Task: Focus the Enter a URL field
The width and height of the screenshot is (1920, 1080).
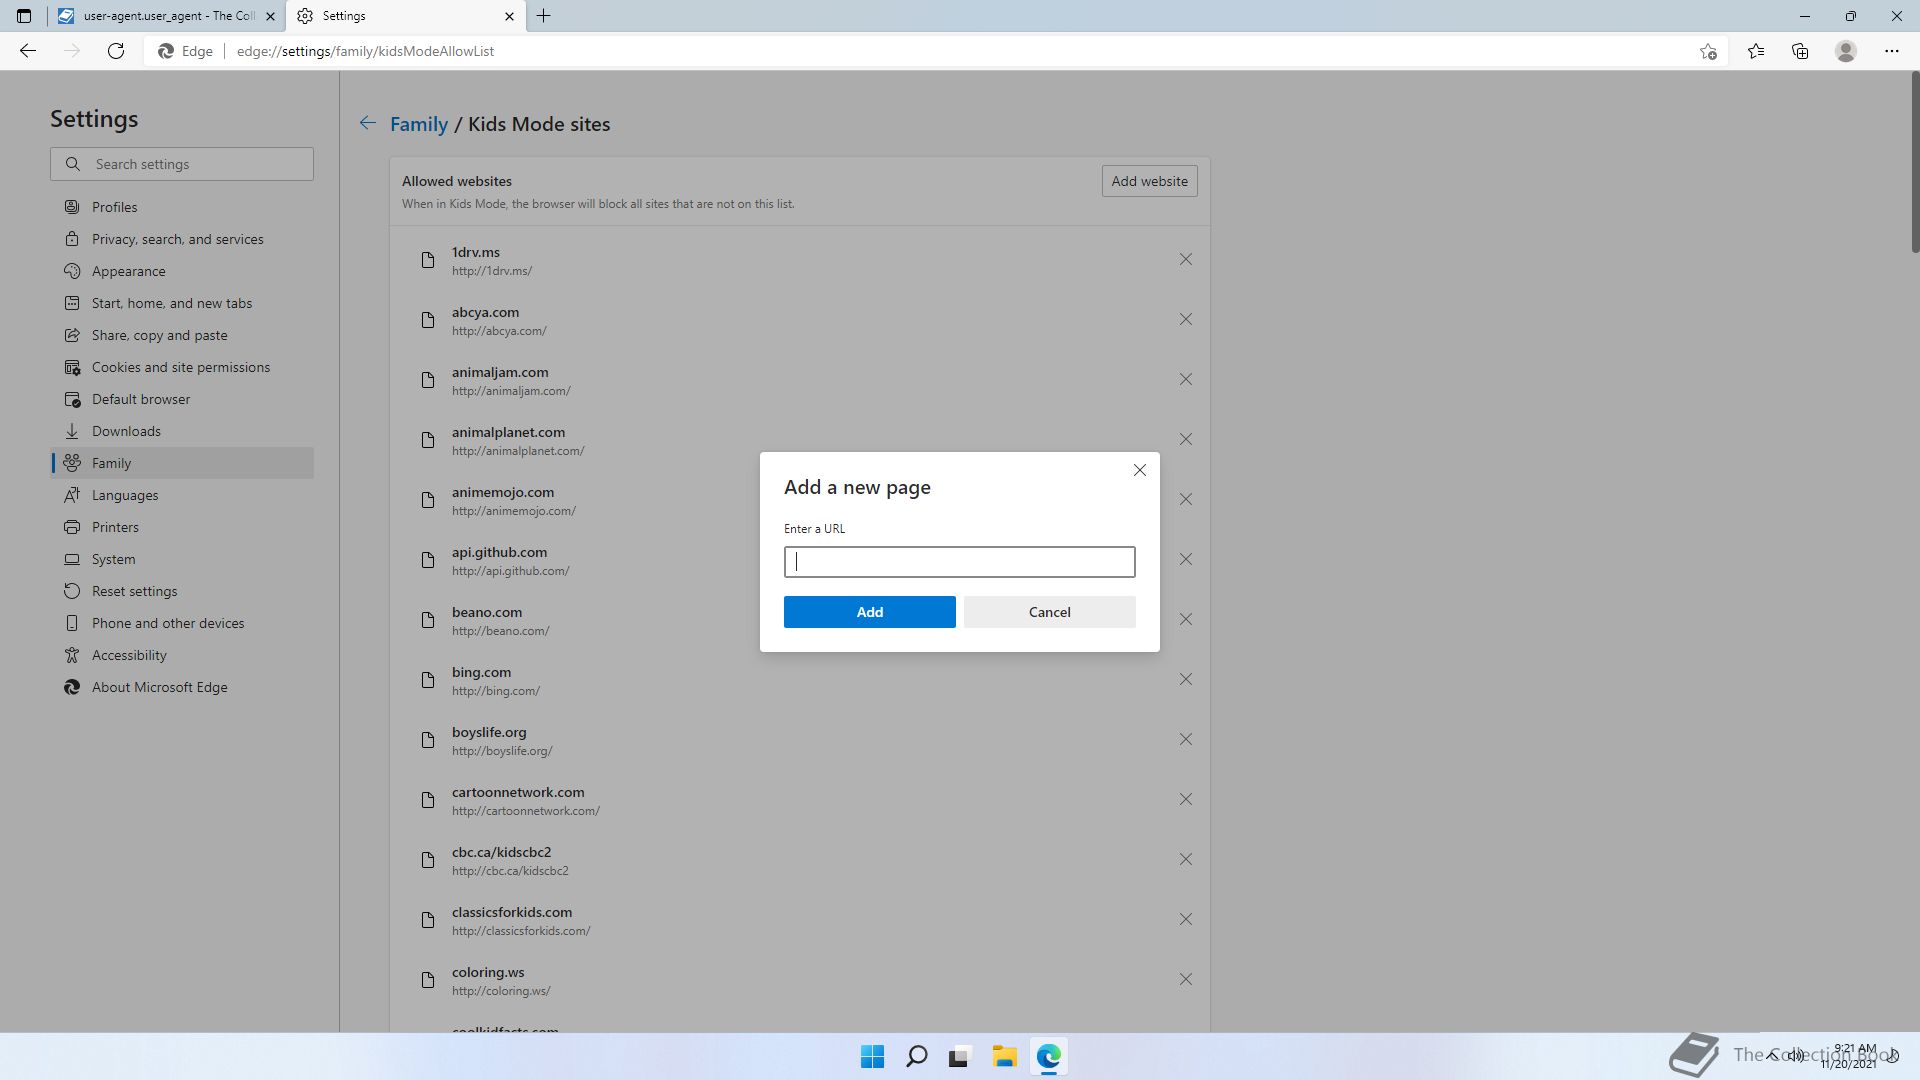Action: point(959,562)
